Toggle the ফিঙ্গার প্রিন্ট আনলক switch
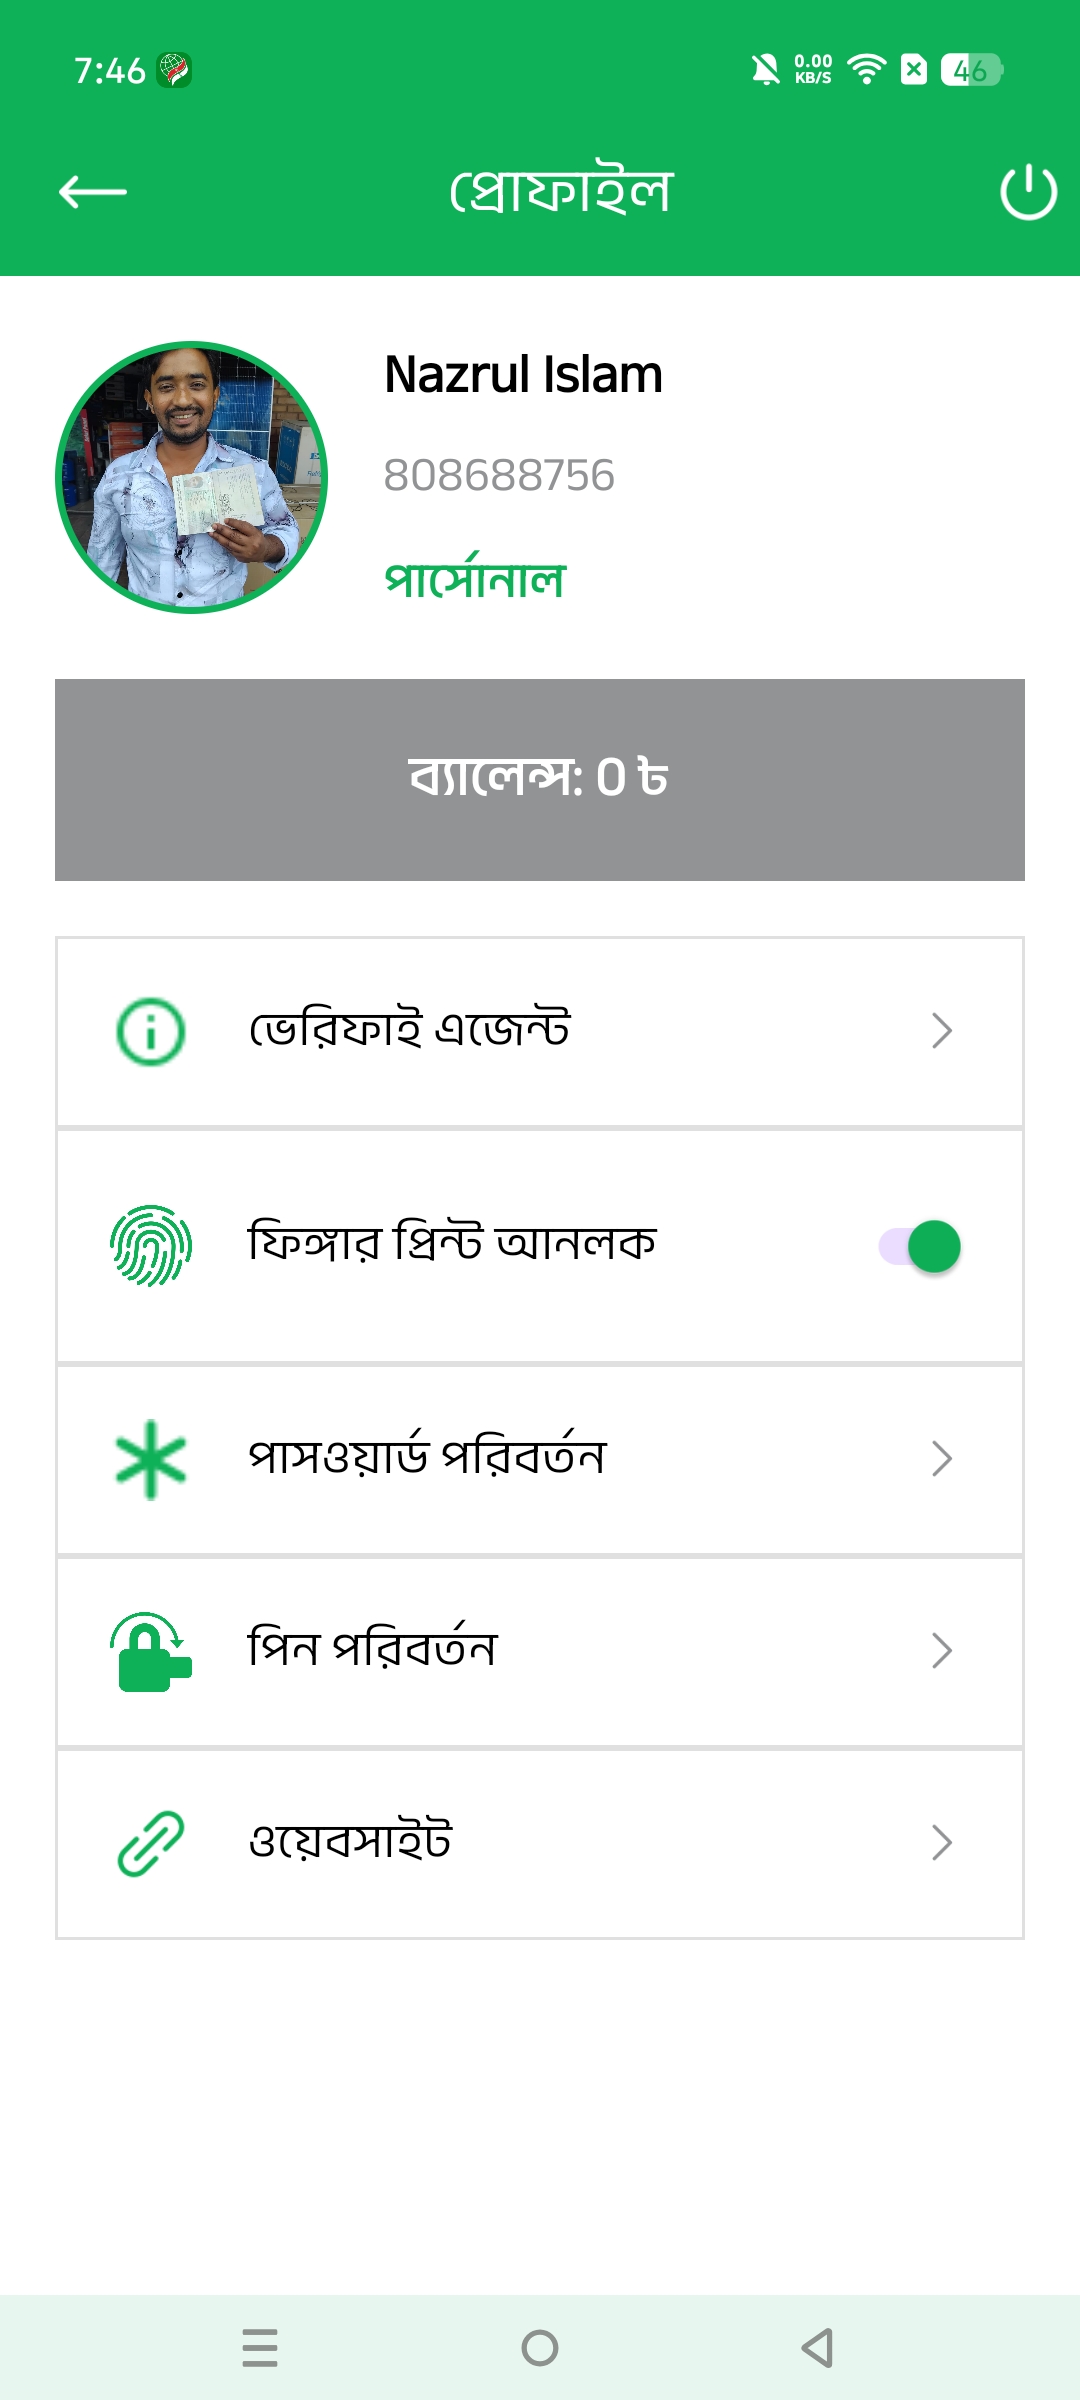The image size is (1080, 2400). click(x=921, y=1246)
